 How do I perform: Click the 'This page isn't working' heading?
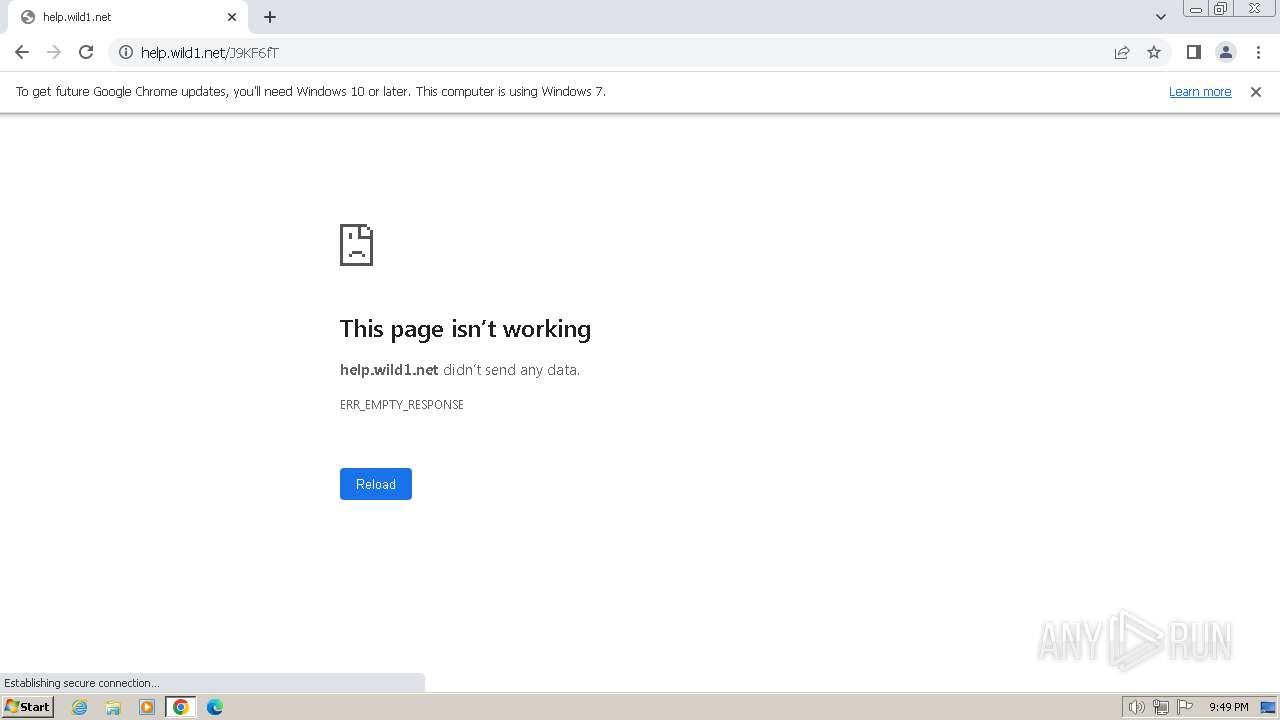click(x=465, y=329)
